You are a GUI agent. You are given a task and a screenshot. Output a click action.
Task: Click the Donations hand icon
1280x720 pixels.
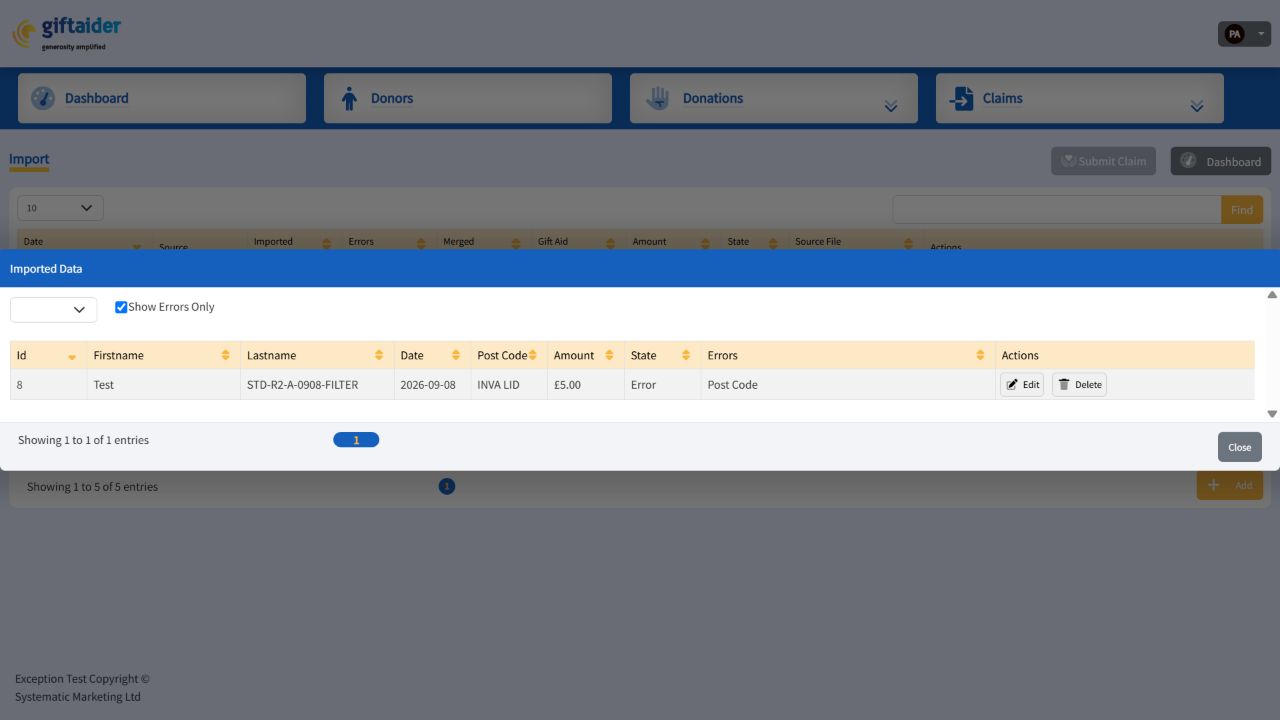pyautogui.click(x=657, y=98)
